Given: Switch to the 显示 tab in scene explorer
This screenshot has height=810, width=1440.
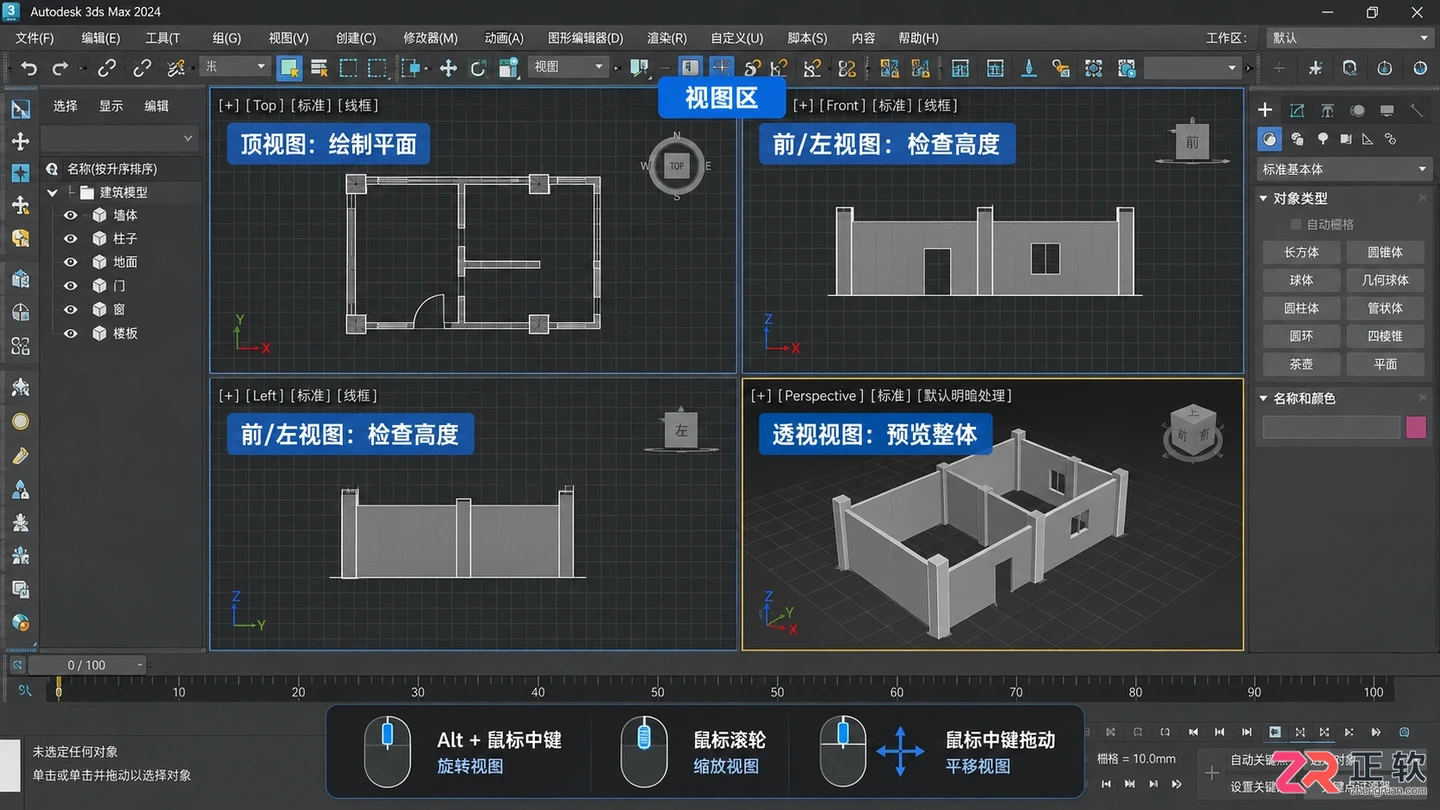Looking at the screenshot, I should point(111,106).
